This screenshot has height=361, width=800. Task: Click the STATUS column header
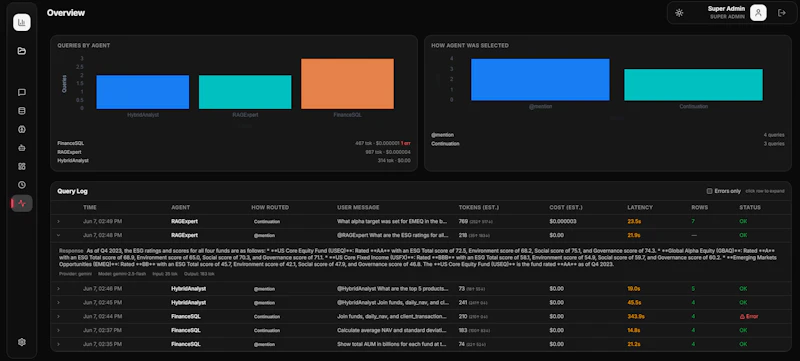[x=750, y=208]
